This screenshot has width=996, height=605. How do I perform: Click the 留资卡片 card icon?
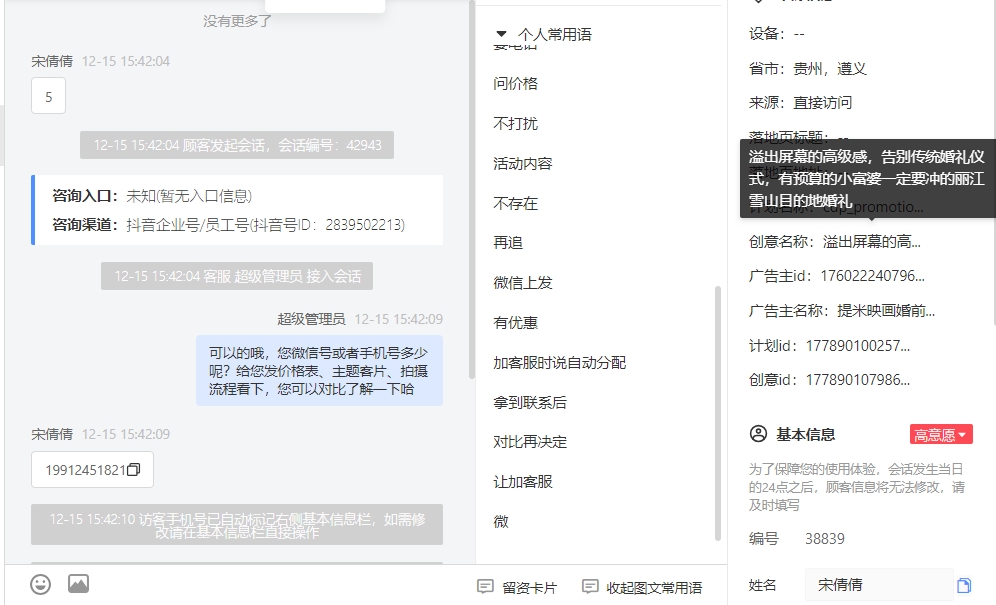(x=485, y=587)
